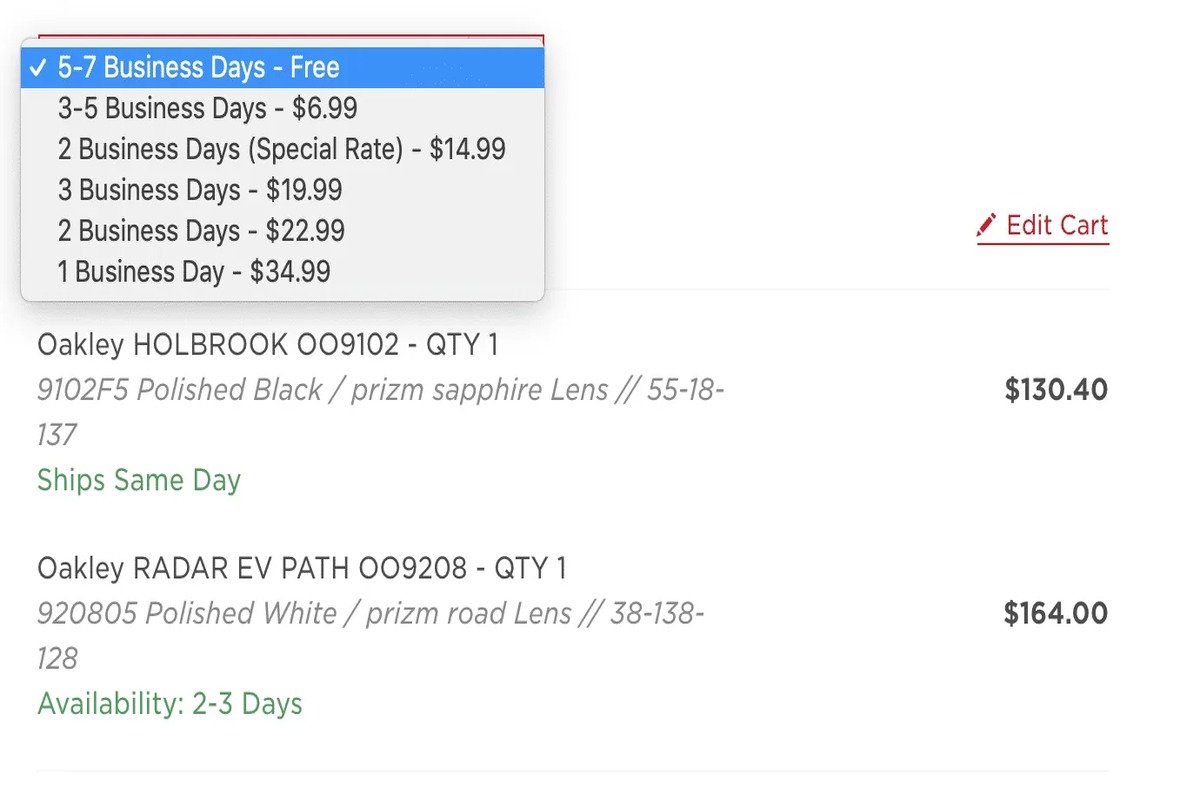
Task: Click the $130.40 price
Action: pos(1056,389)
